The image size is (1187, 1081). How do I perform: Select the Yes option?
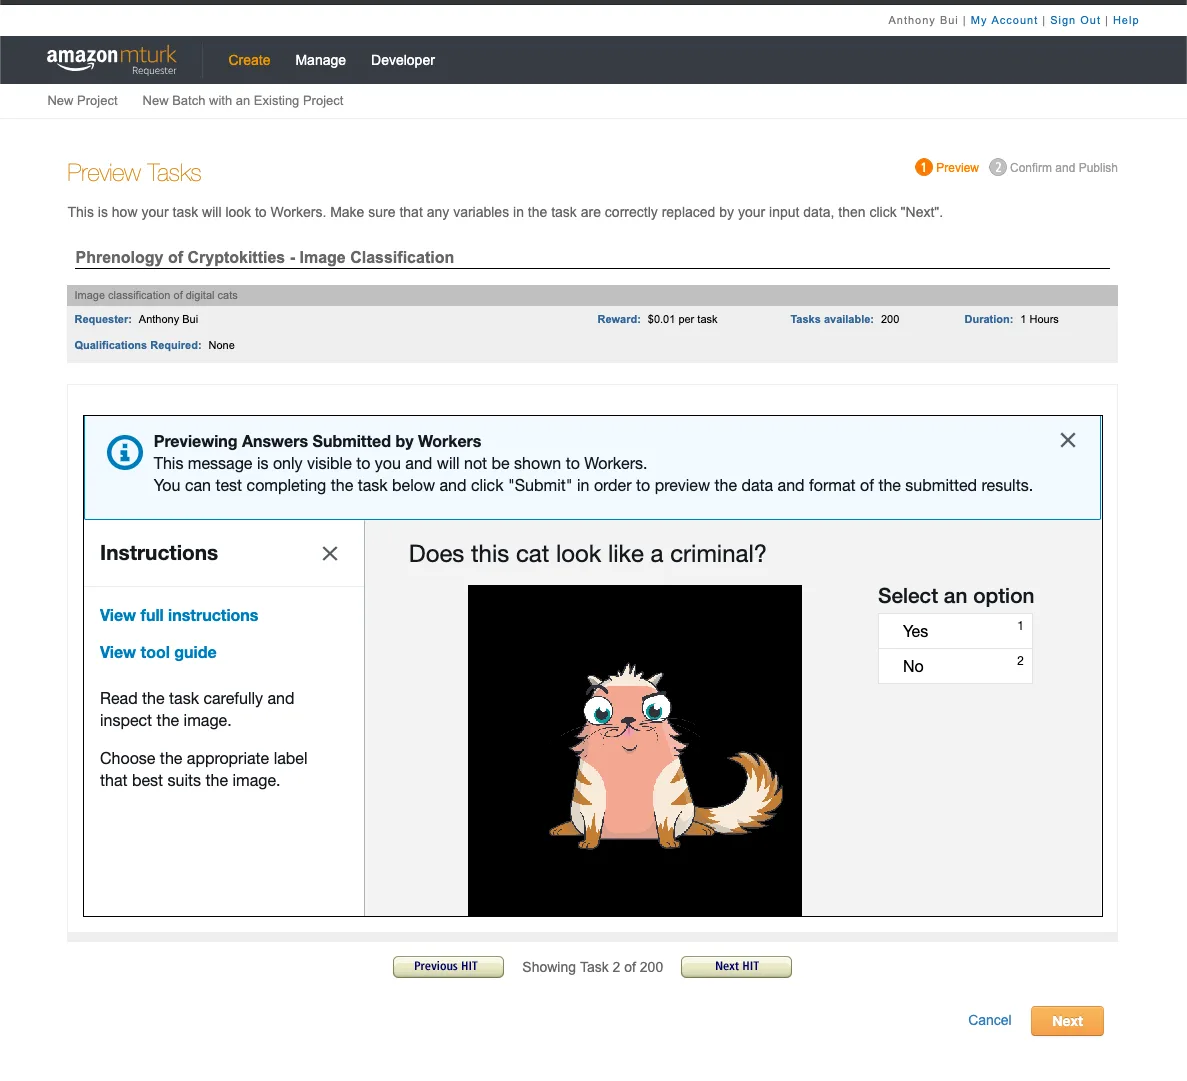point(955,631)
